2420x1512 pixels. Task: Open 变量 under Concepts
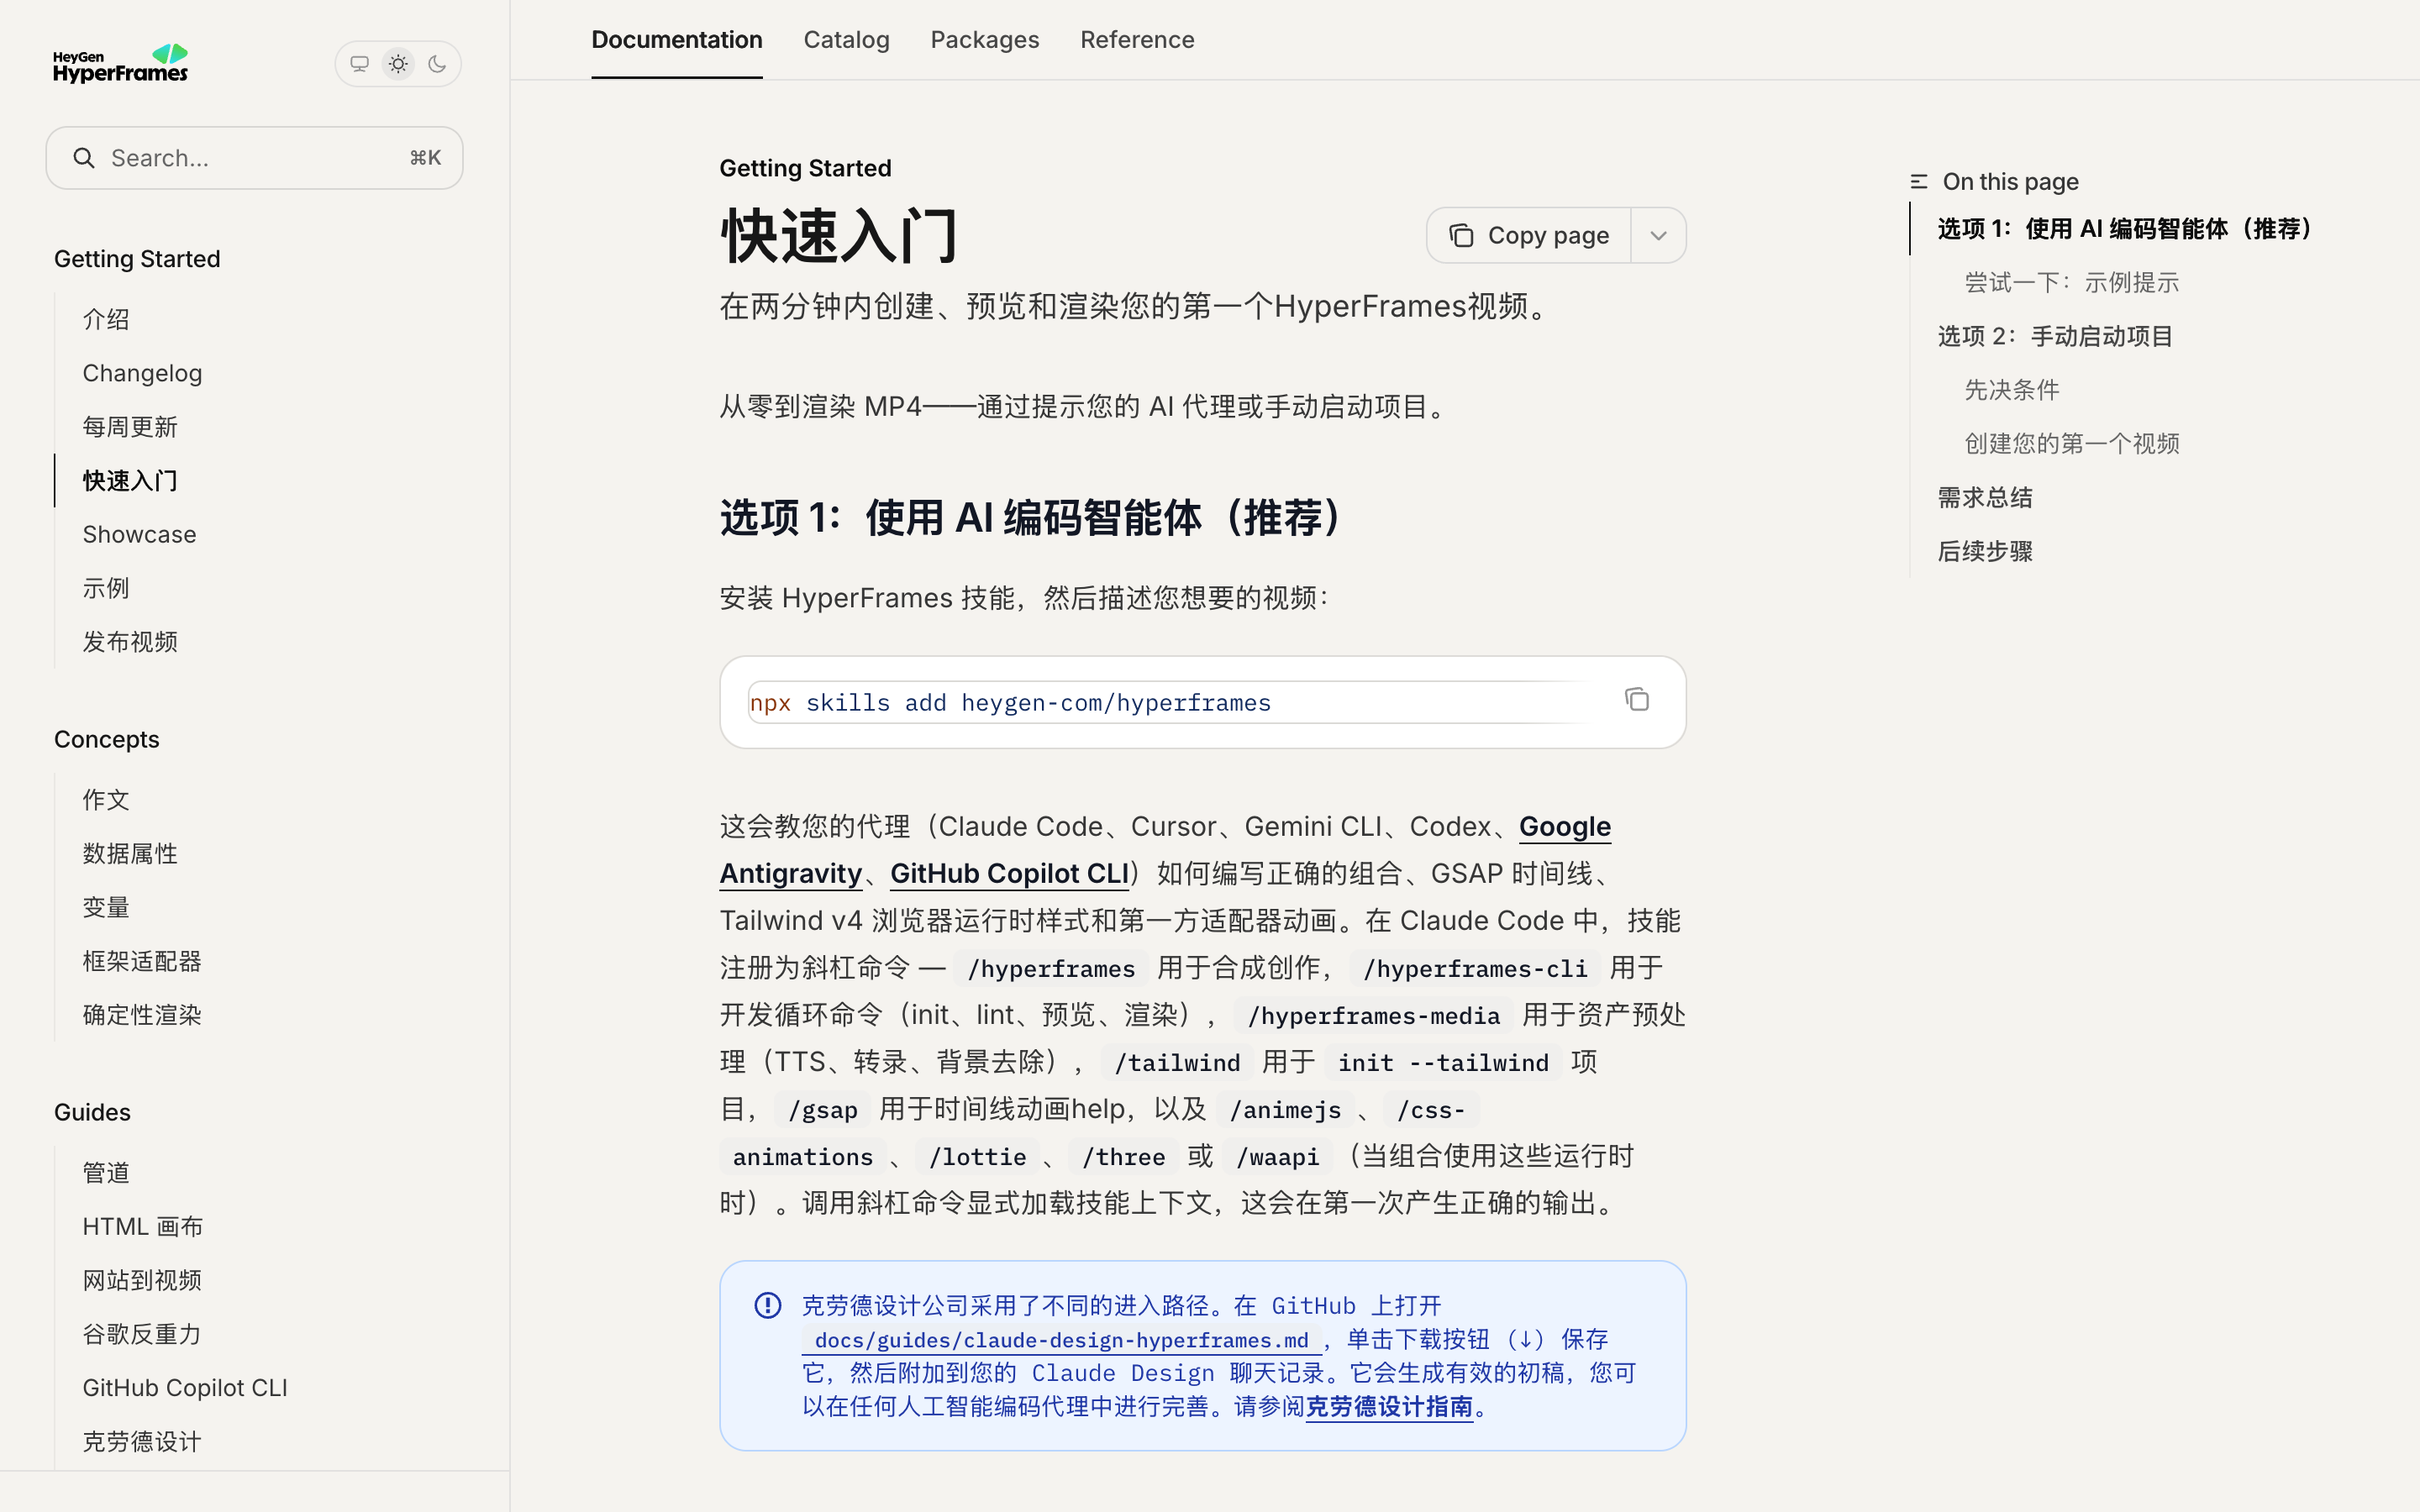(x=106, y=908)
